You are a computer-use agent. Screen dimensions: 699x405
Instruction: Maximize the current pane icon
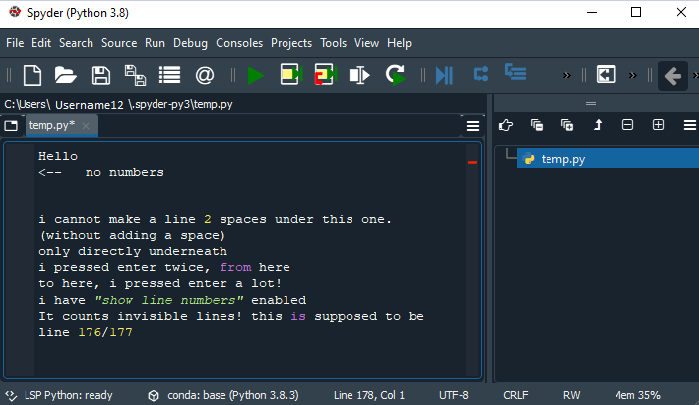click(x=606, y=74)
